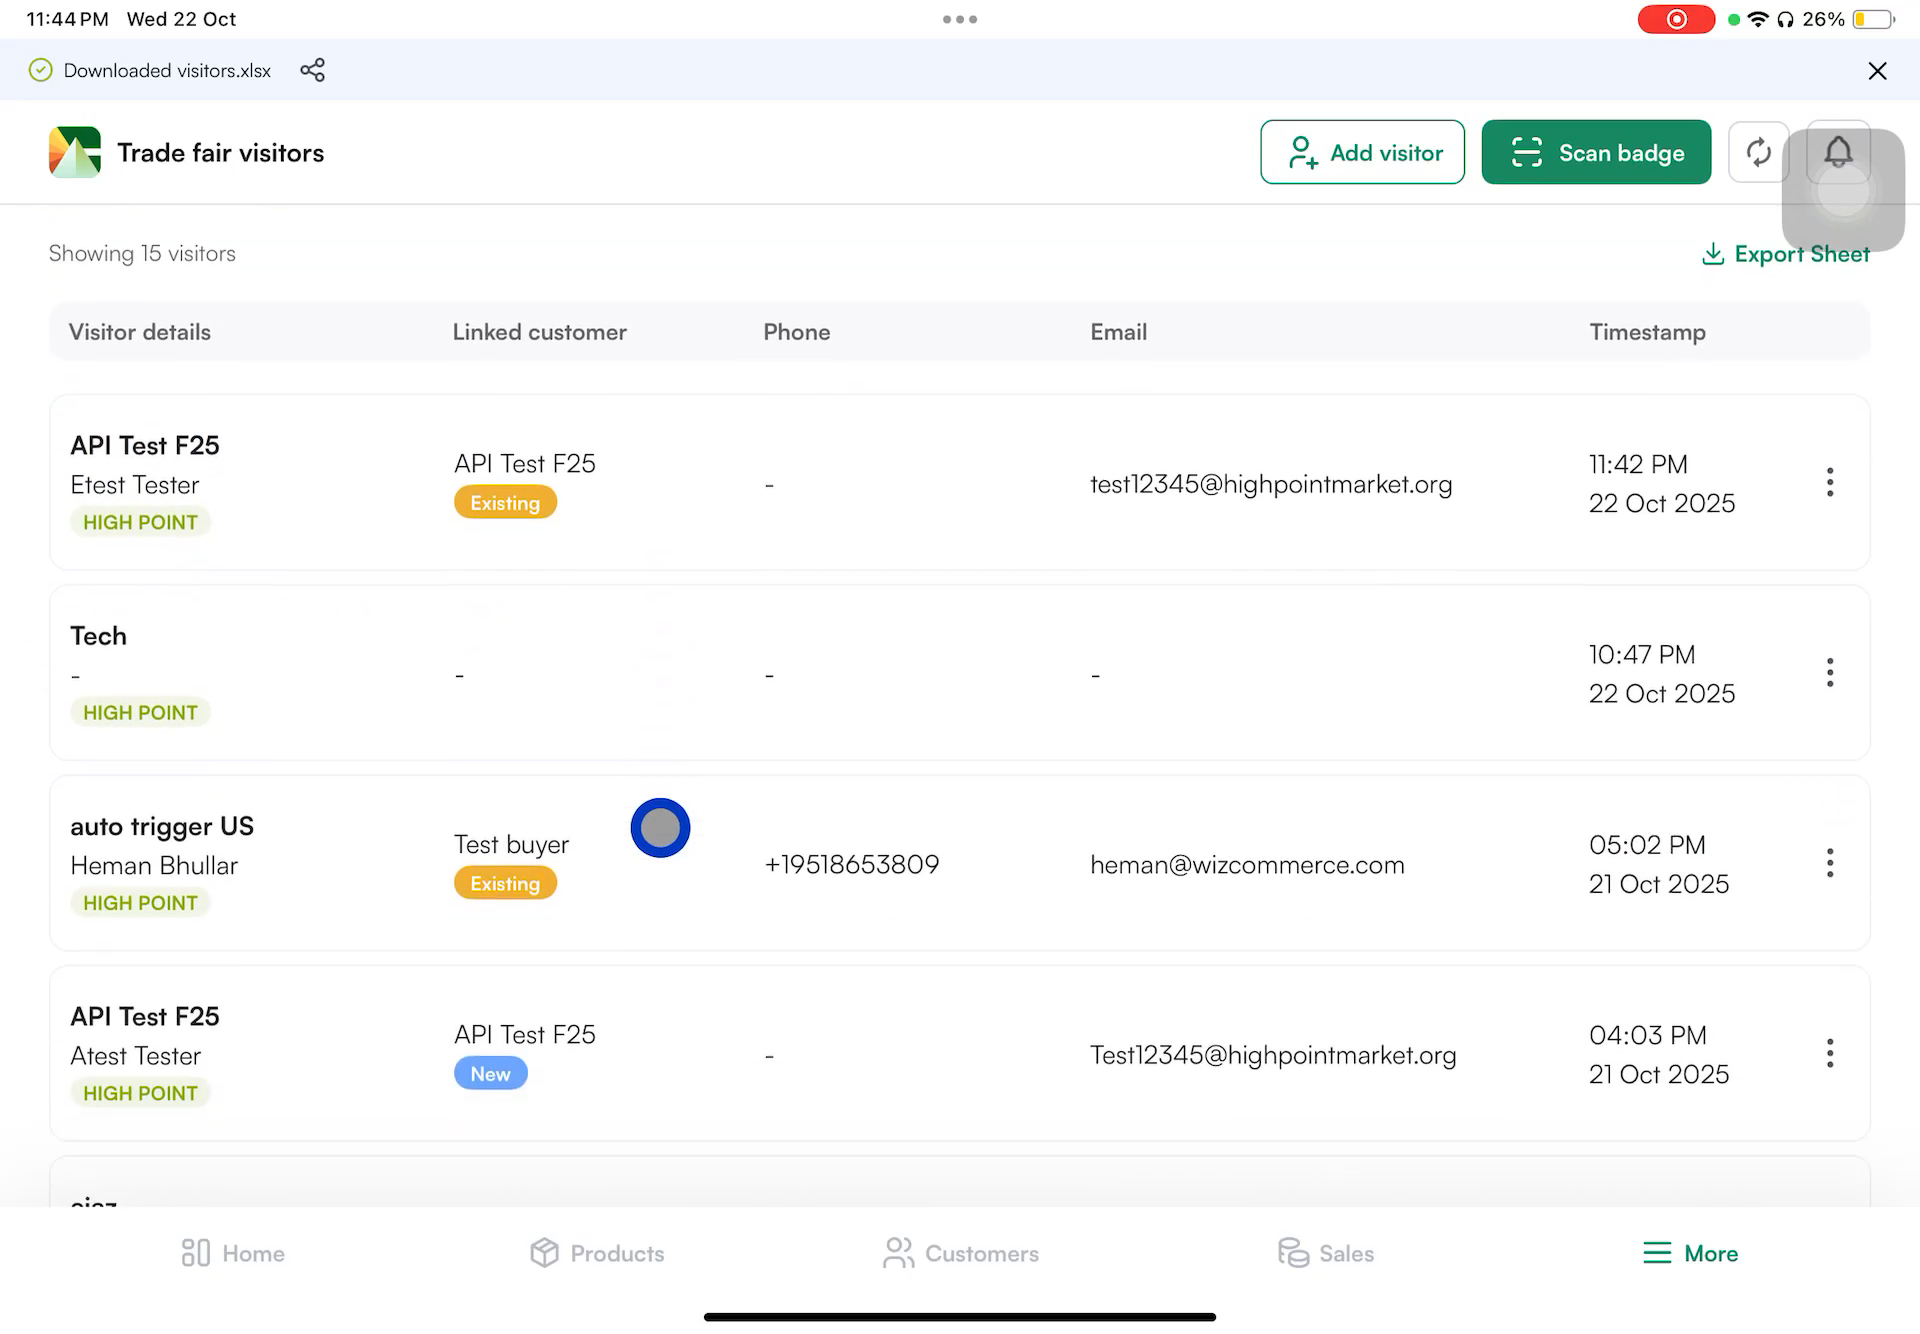Refresh the visitor list
The height and width of the screenshot is (1334, 1920).
tap(1758, 152)
